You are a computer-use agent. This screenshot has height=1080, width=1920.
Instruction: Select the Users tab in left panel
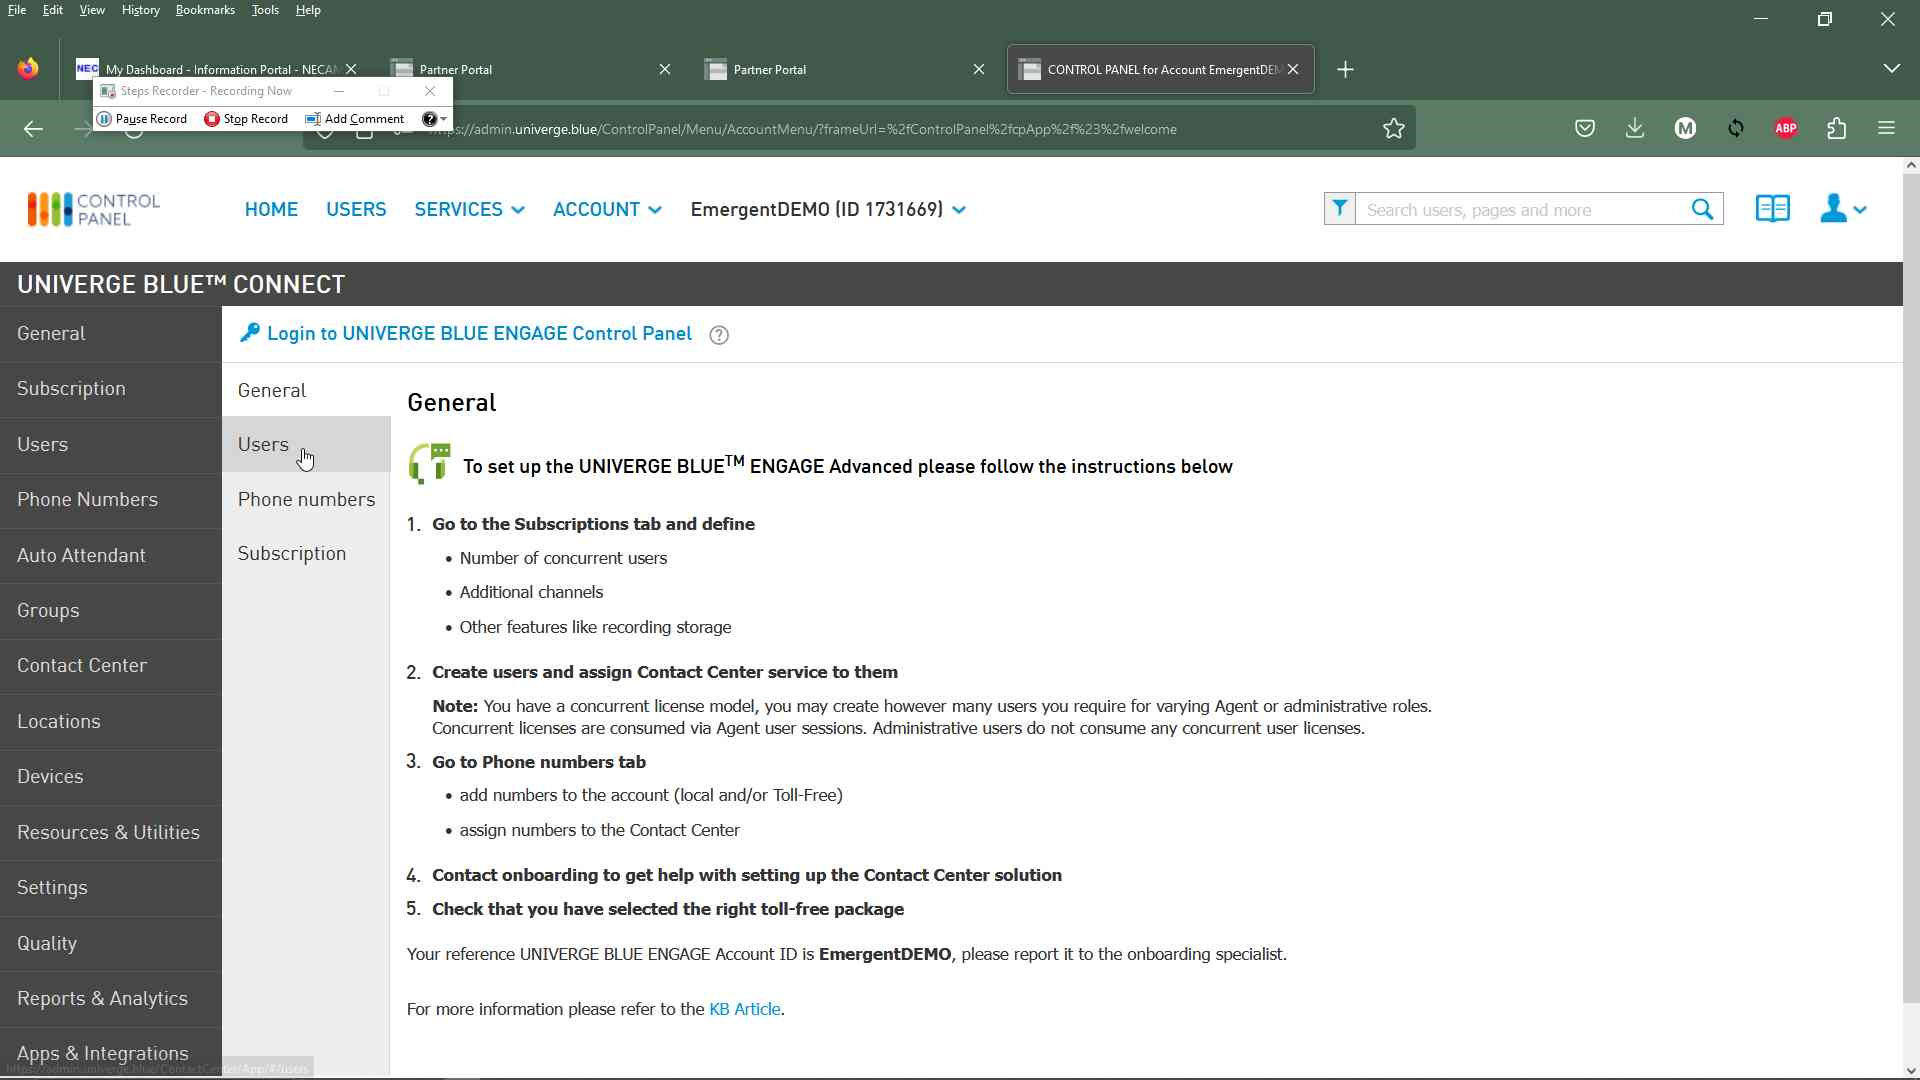pyautogui.click(x=42, y=443)
